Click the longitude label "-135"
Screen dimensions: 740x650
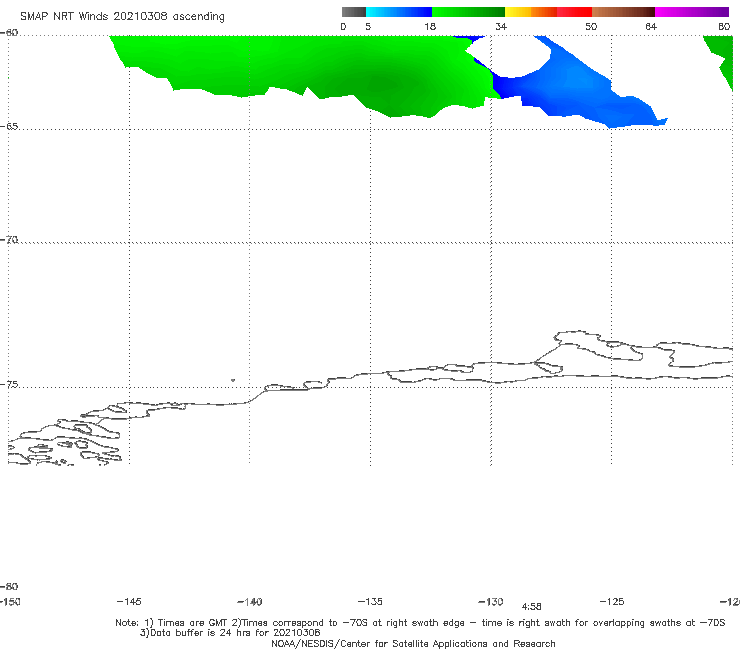click(x=370, y=601)
